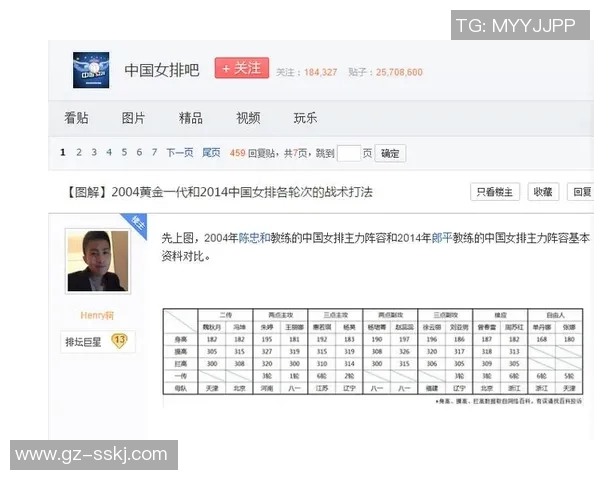Click the 排坛巨星 level 13 badge
Image resolution: width=600 pixels, height=480 pixels.
(x=96, y=341)
